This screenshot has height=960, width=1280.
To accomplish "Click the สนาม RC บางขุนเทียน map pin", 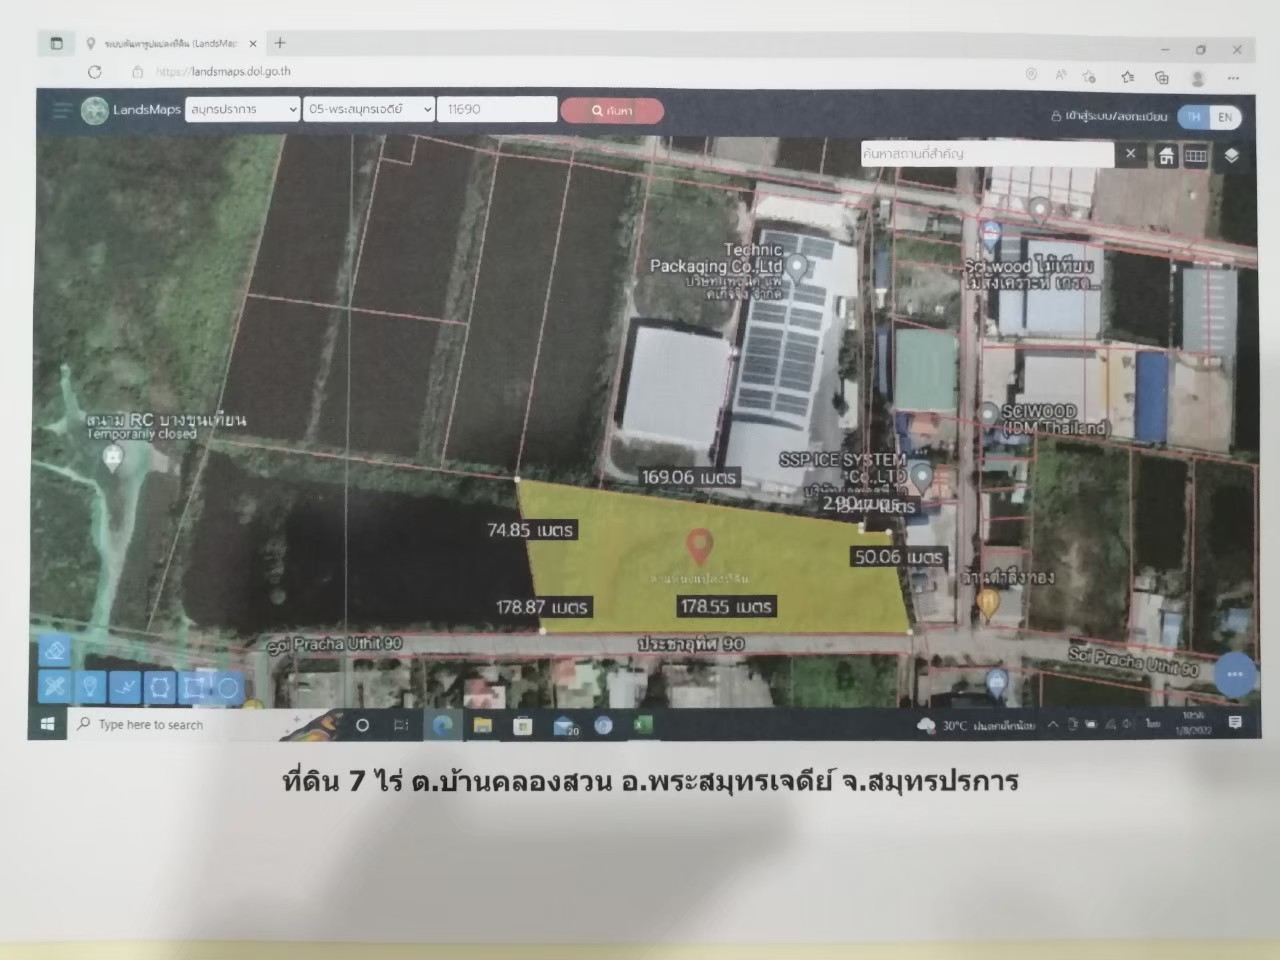I will click(x=113, y=457).
